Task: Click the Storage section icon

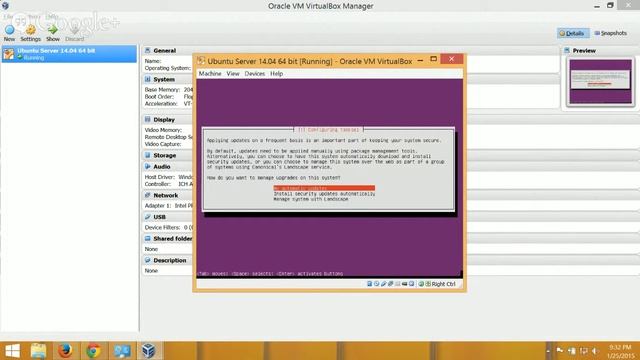Action: [x=148, y=155]
